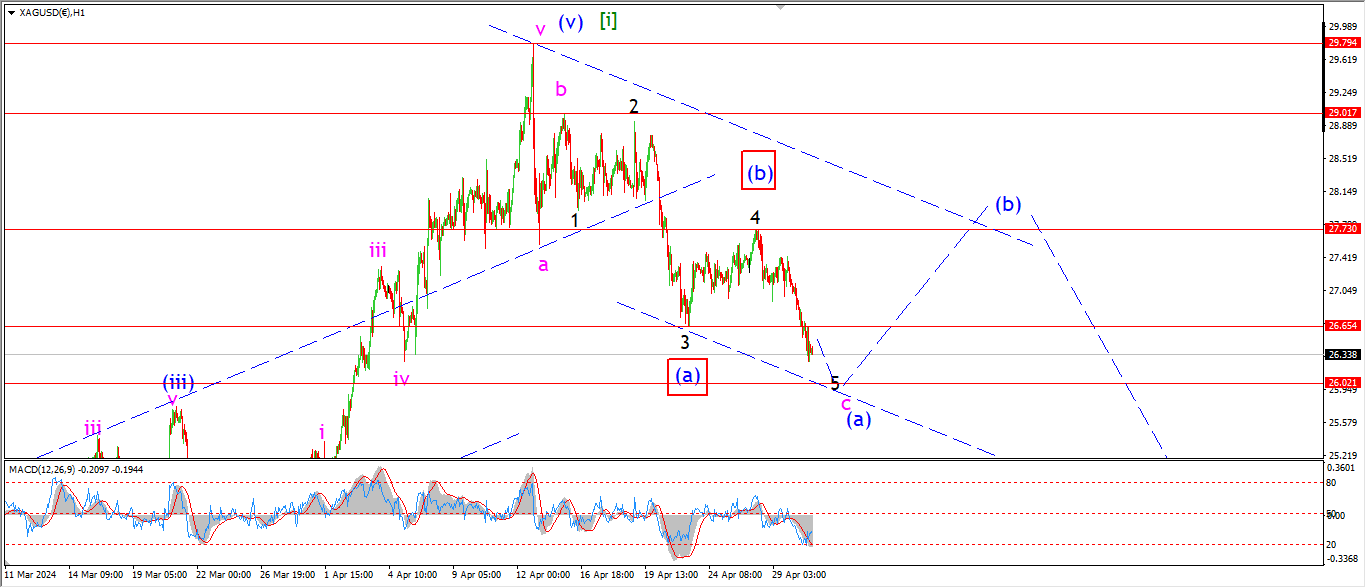This screenshot has width=1366, height=588.
Task: Click the 29.794 red price tag
Action: (x=1341, y=43)
